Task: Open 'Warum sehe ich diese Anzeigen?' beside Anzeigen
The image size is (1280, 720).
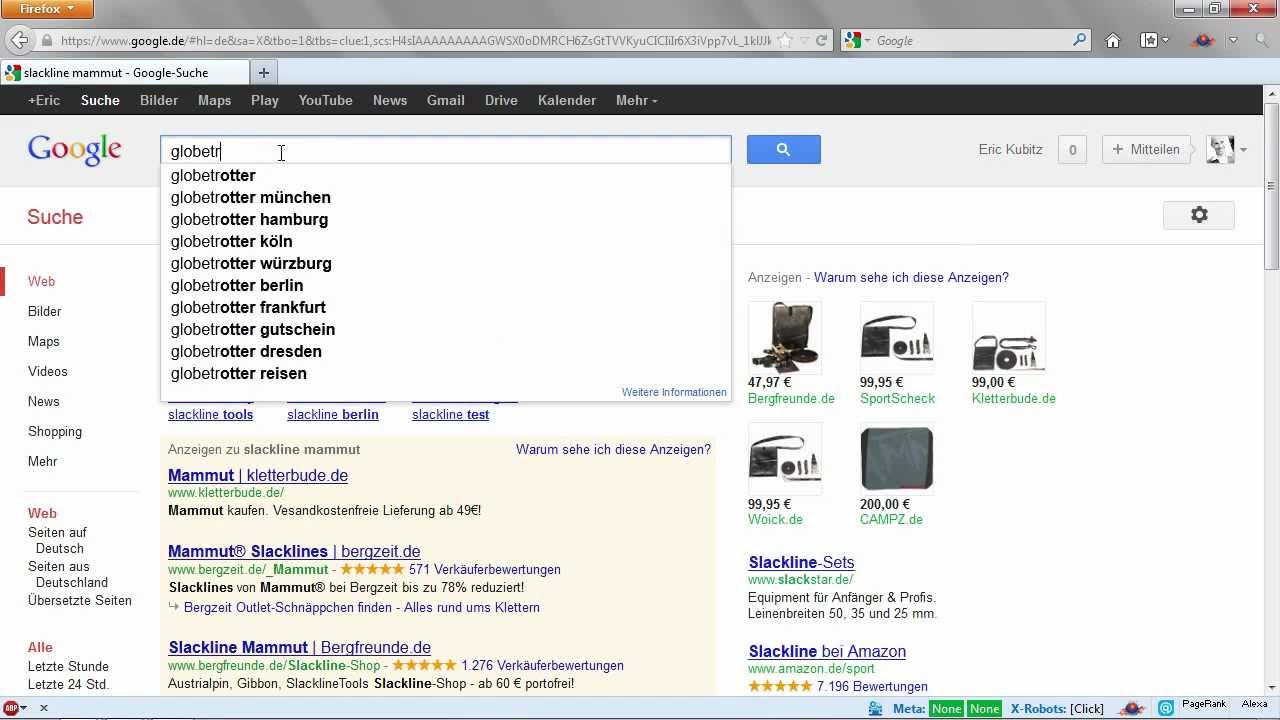Action: tap(911, 277)
